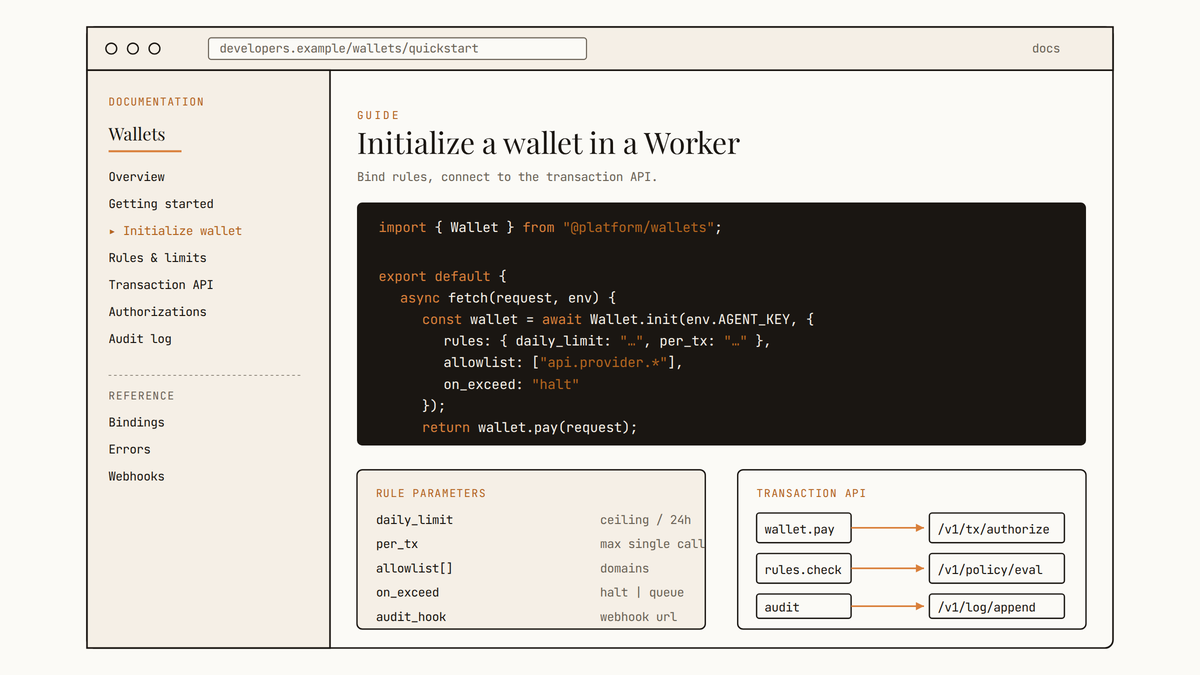Click the per_tx parameter name
This screenshot has height=675, width=1200.
[397, 545]
